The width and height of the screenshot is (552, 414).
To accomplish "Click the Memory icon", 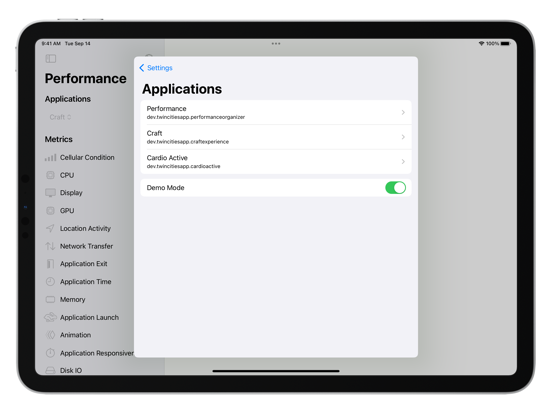I will tap(50, 300).
